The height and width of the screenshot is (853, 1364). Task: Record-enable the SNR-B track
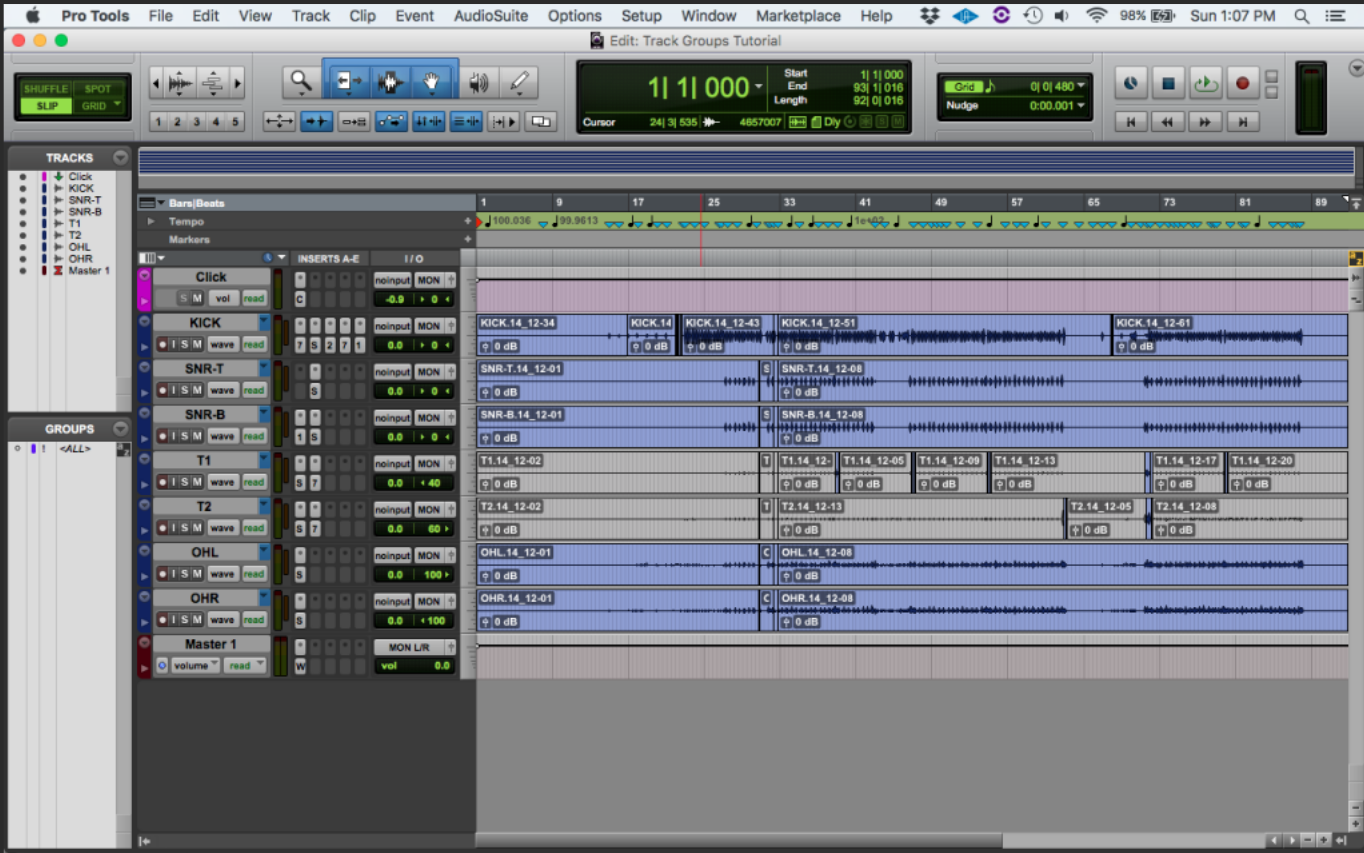162,436
